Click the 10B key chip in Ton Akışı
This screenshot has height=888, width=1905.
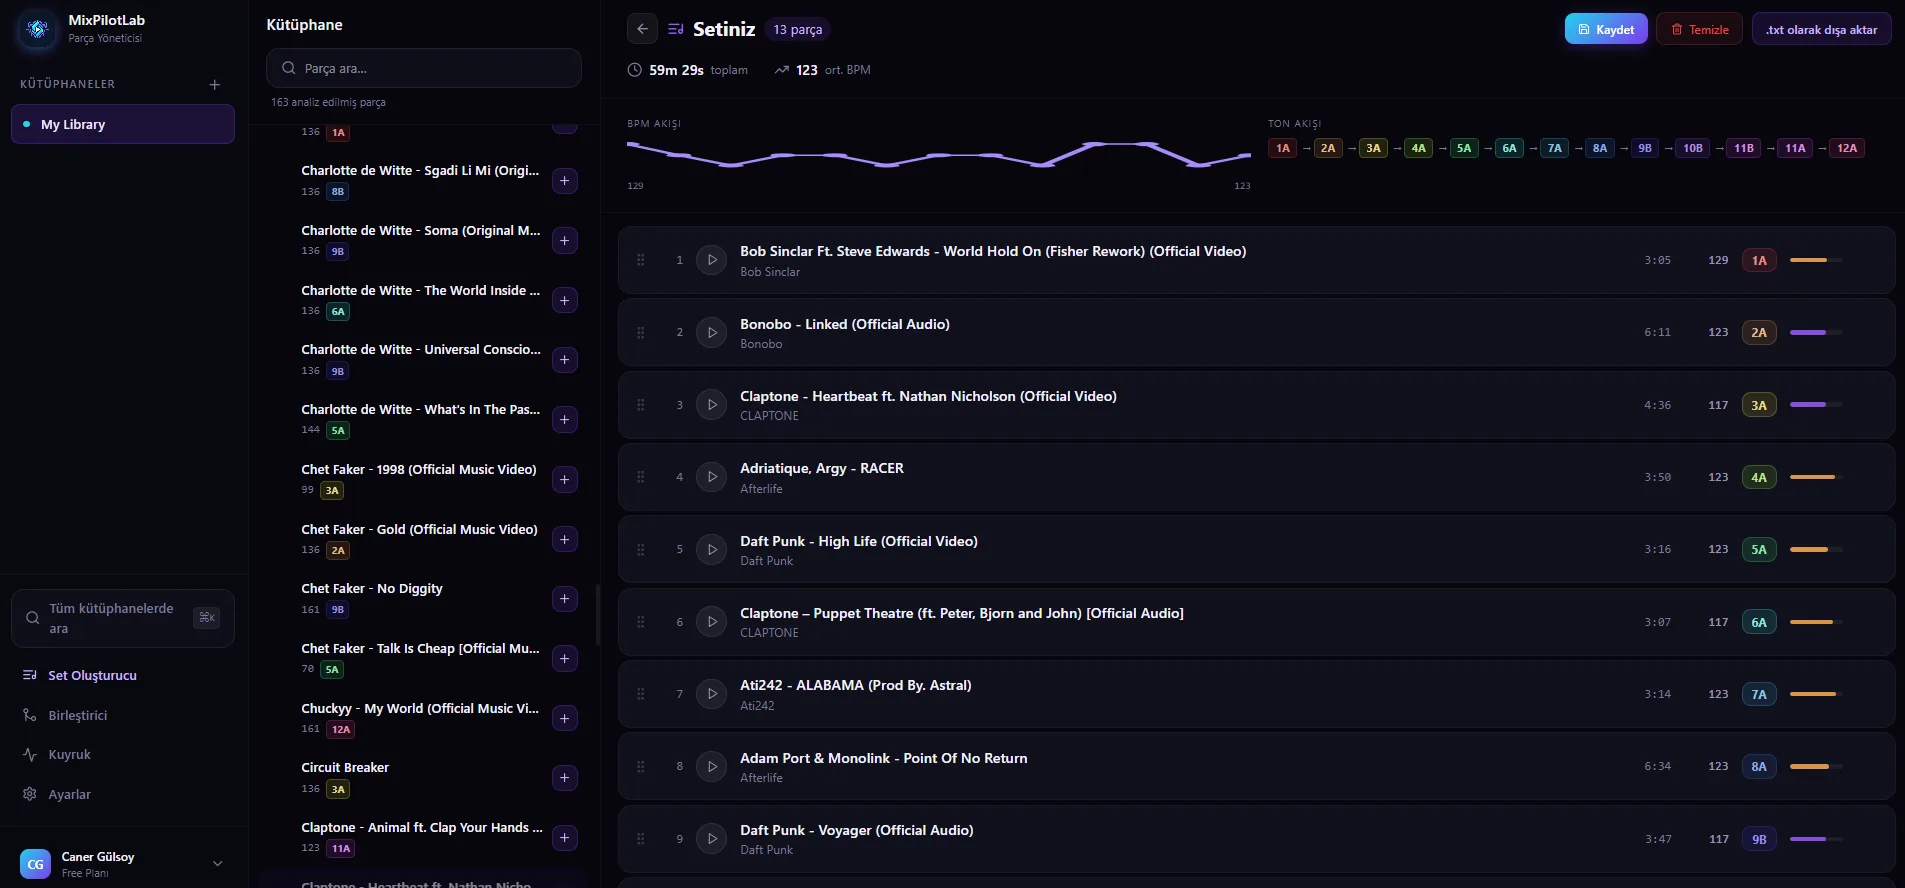tap(1693, 148)
